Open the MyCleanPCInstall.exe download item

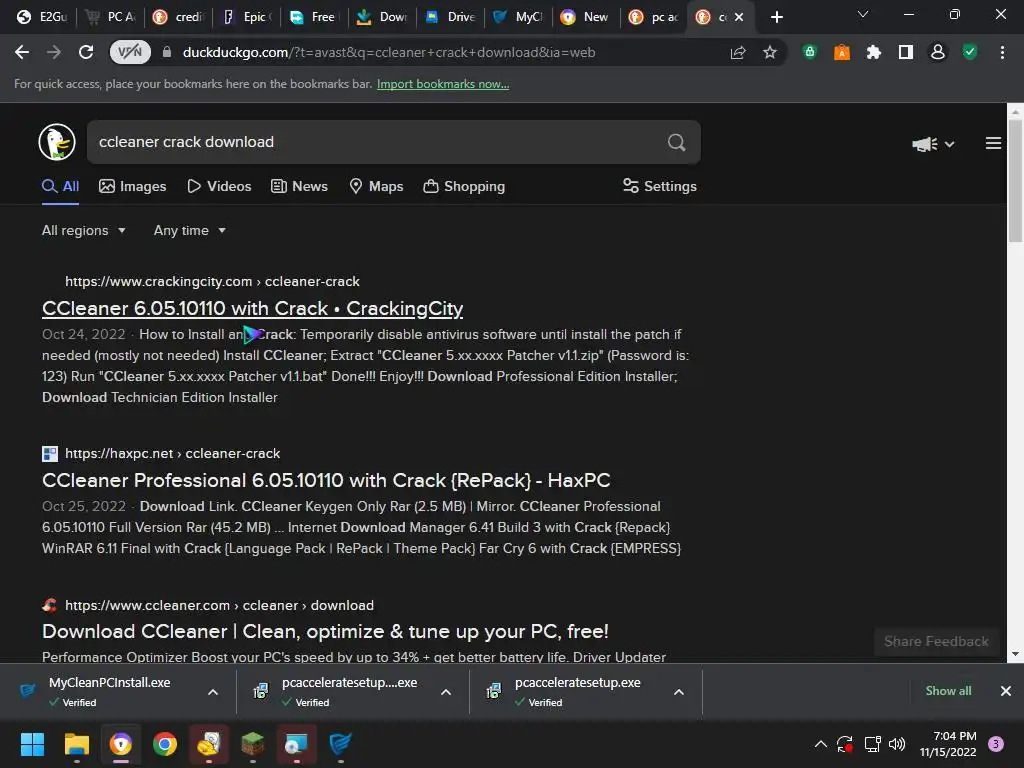[108, 691]
